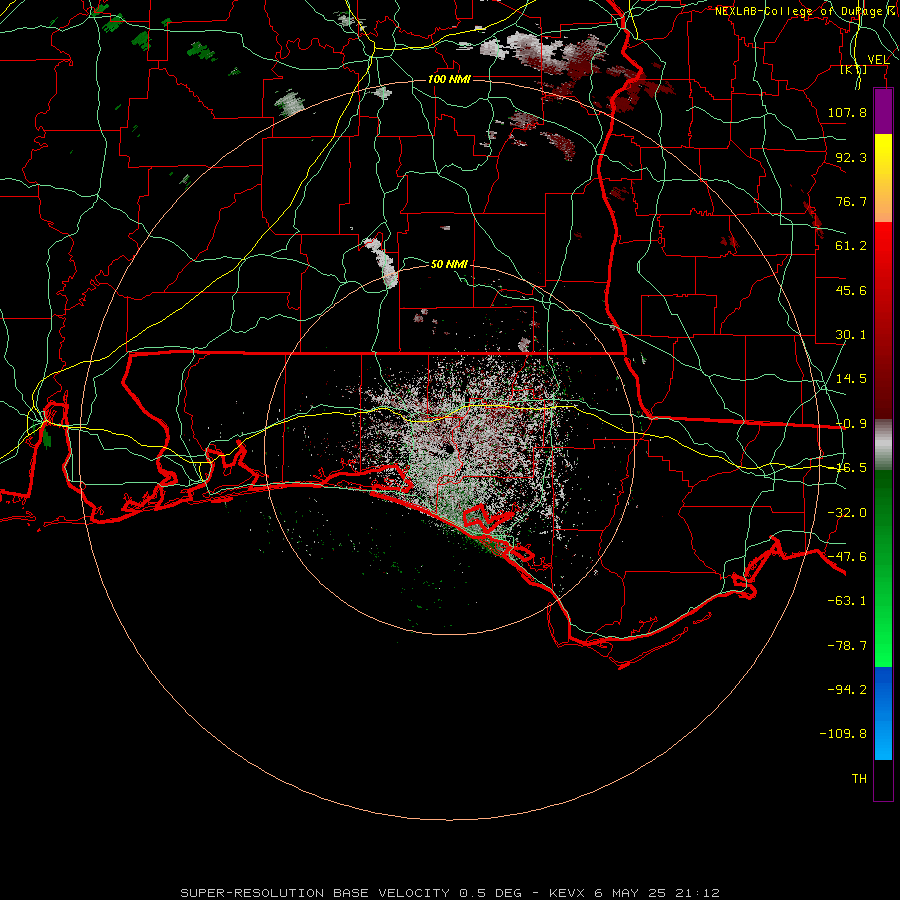Click the 61.2 legend value
The width and height of the screenshot is (900, 900).
pyautogui.click(x=851, y=246)
